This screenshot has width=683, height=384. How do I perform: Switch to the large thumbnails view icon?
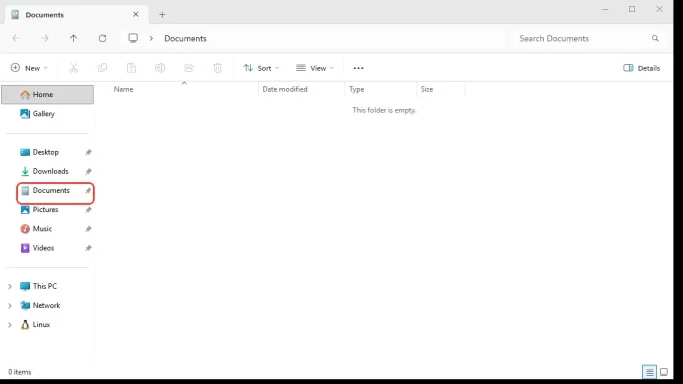point(664,372)
